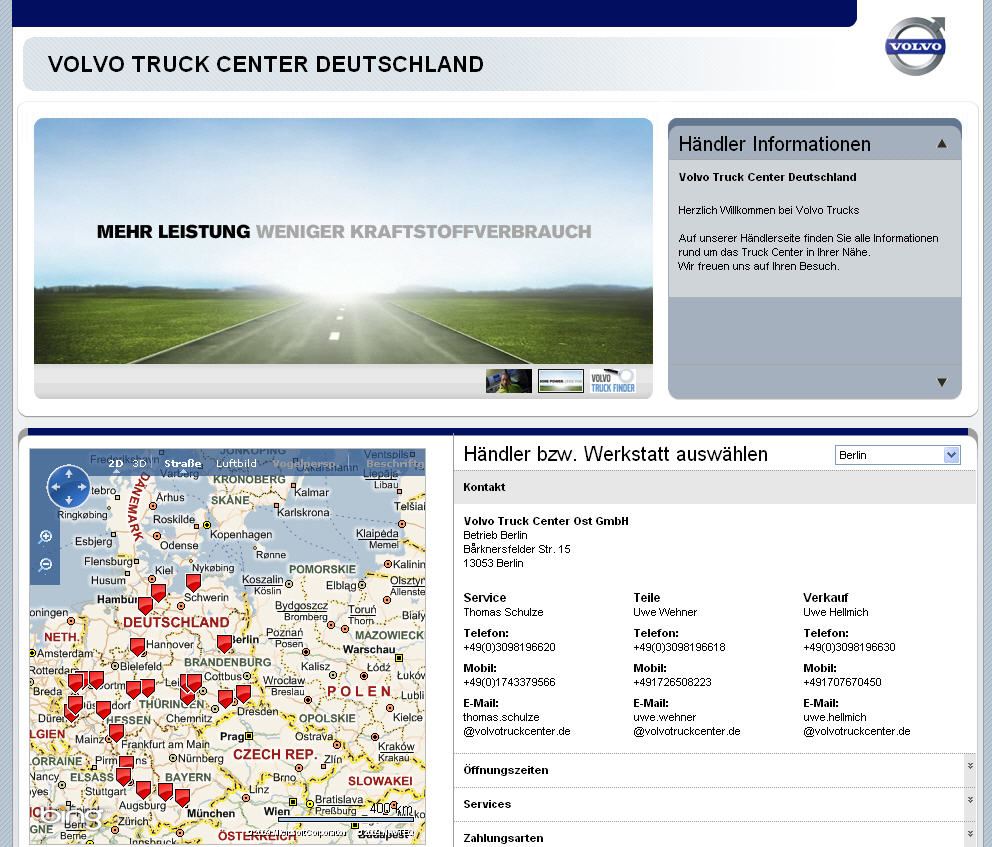
Task: Click the Volvo iron mark logo
Action: [915, 46]
